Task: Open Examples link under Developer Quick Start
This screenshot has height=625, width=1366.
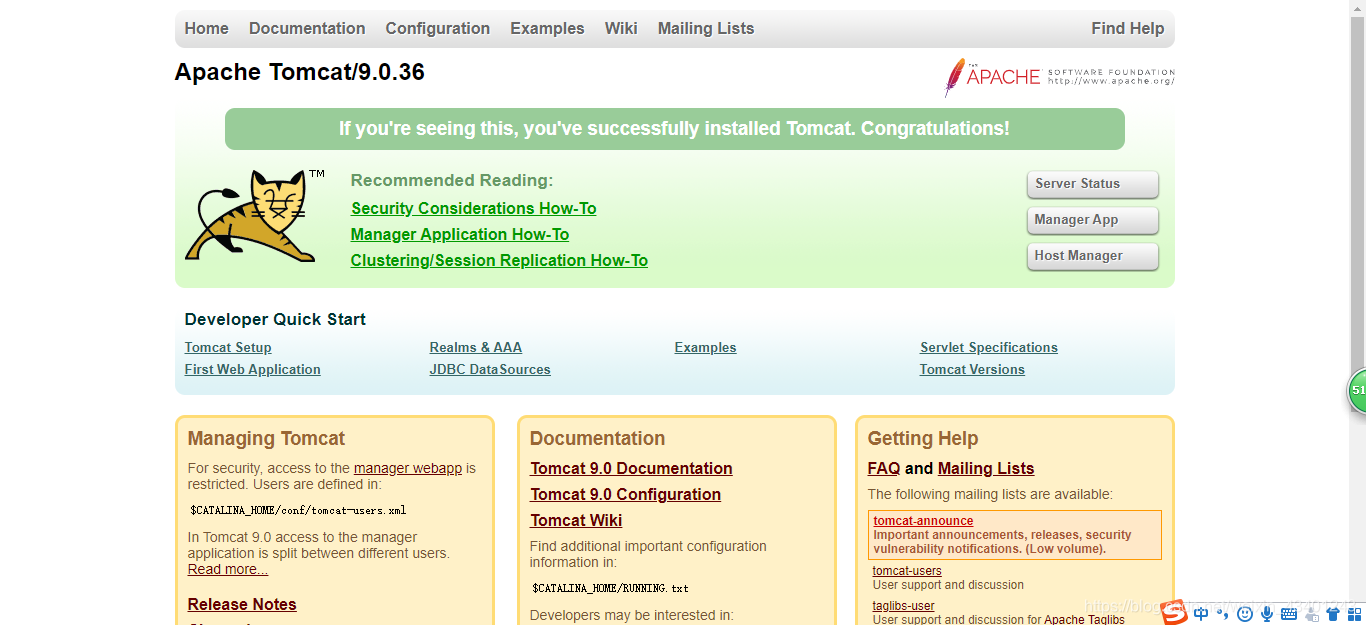Action: [705, 347]
